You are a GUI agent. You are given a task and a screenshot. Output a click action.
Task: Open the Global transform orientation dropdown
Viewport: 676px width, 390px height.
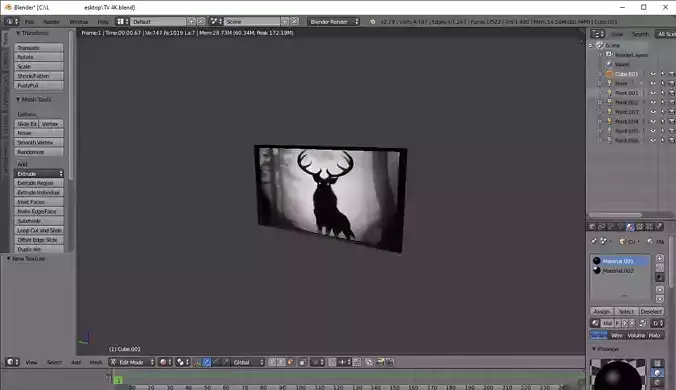pyautogui.click(x=248, y=362)
